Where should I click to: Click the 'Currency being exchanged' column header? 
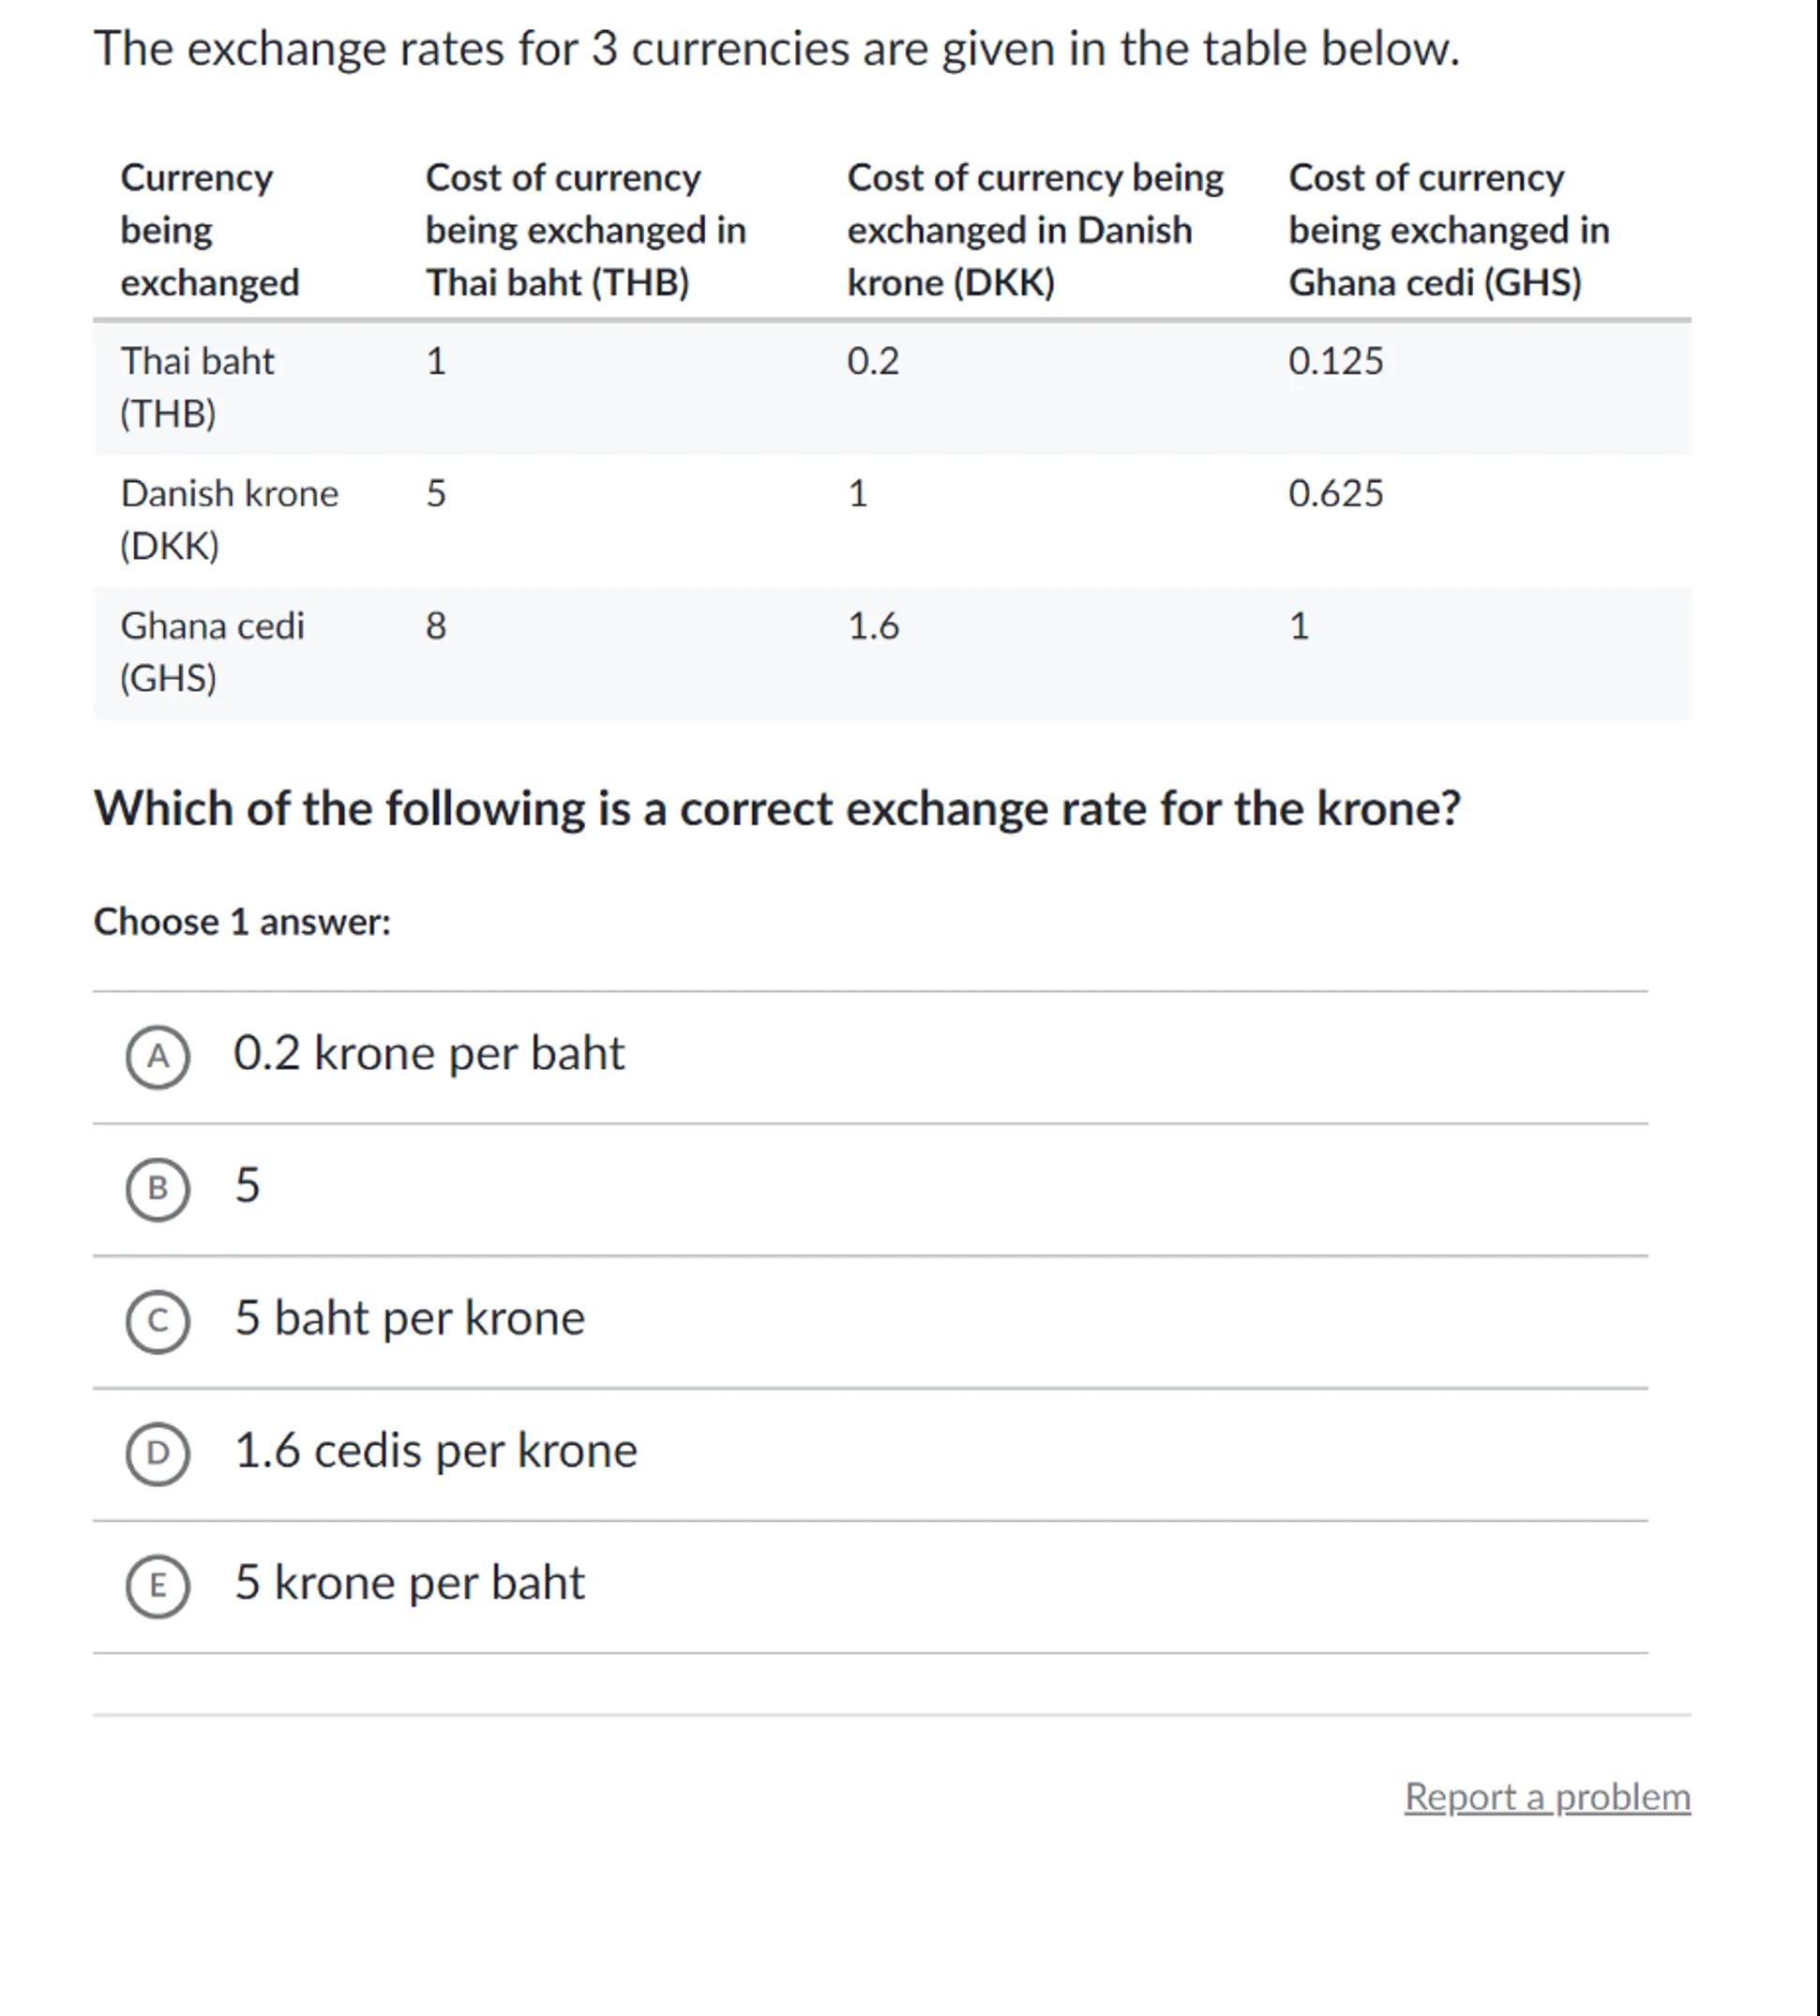(209, 230)
